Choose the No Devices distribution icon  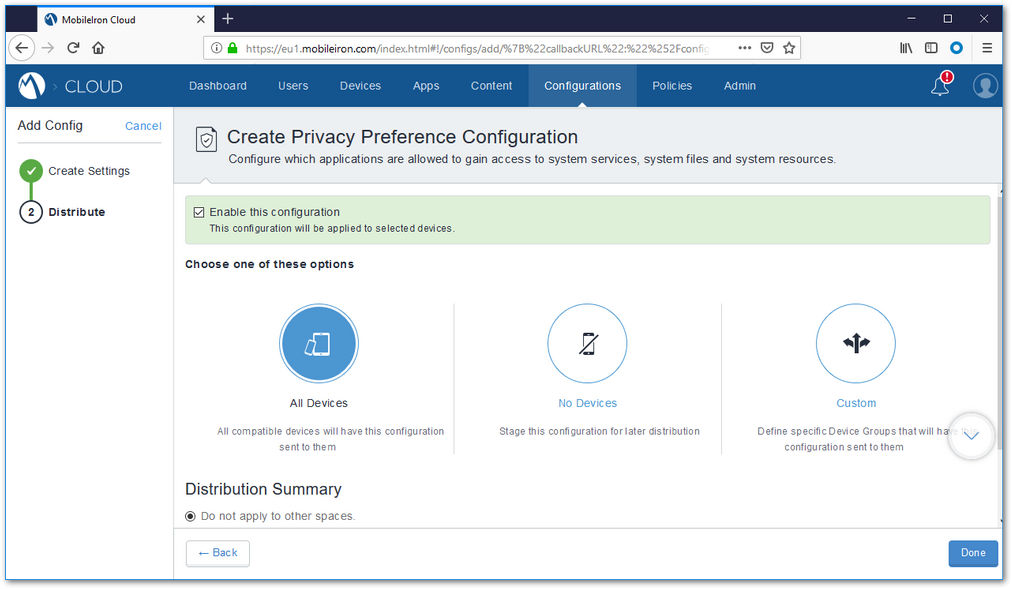(x=587, y=344)
